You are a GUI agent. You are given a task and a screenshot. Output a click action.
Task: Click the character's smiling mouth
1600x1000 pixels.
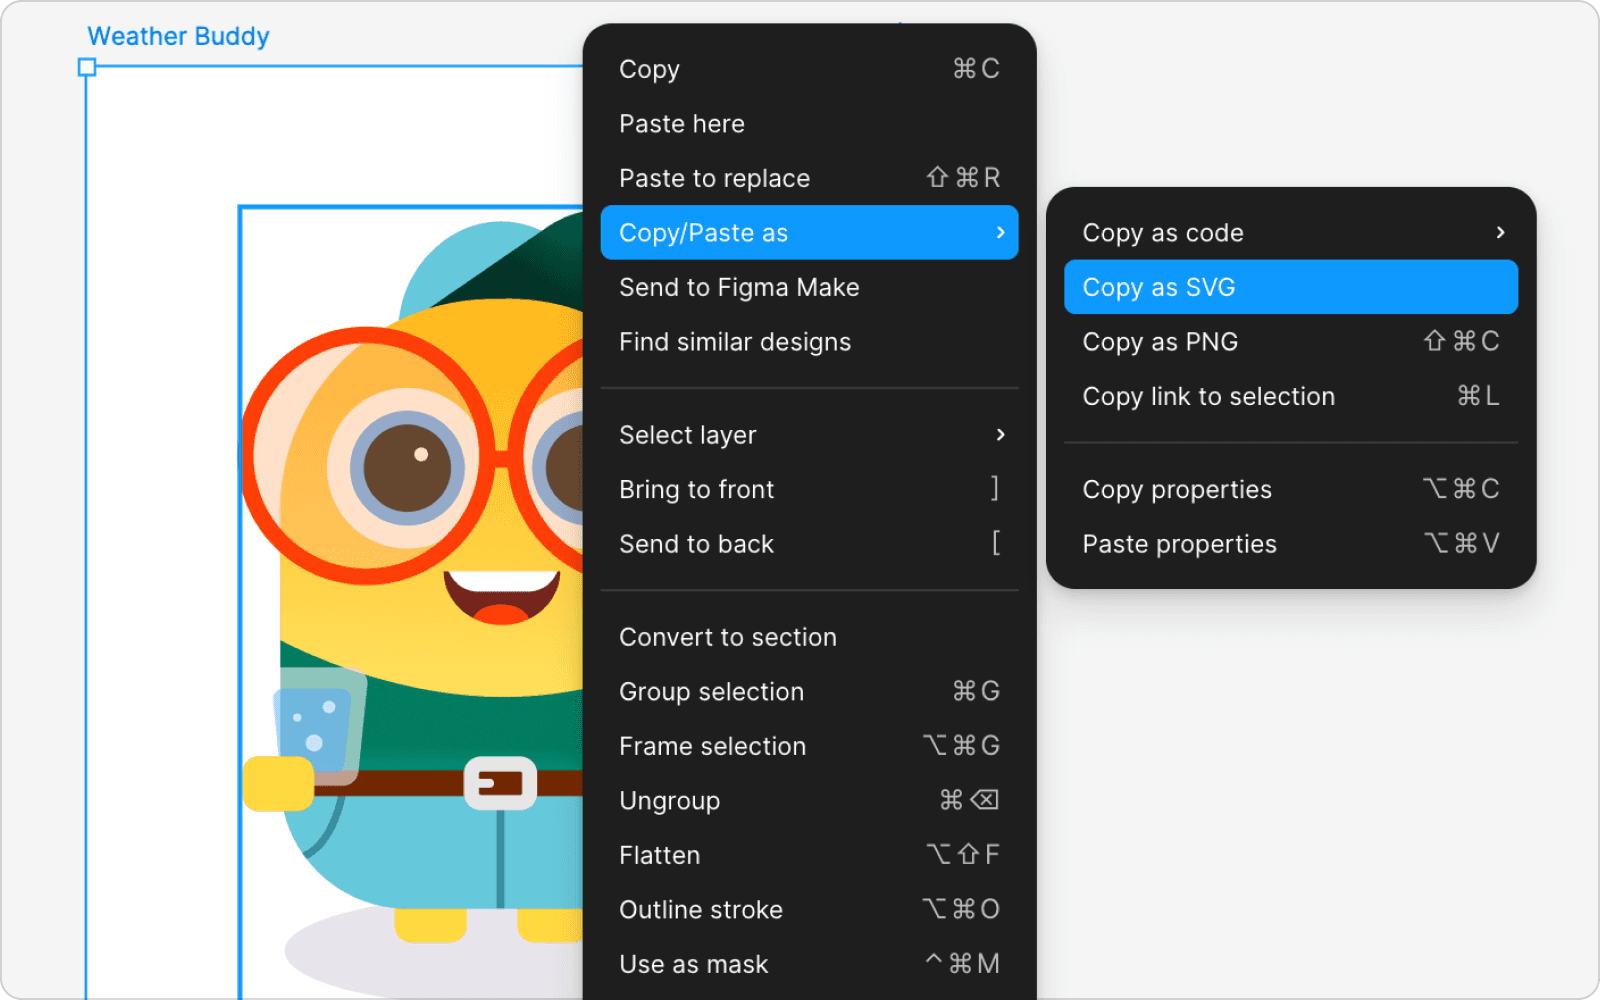[x=502, y=596]
